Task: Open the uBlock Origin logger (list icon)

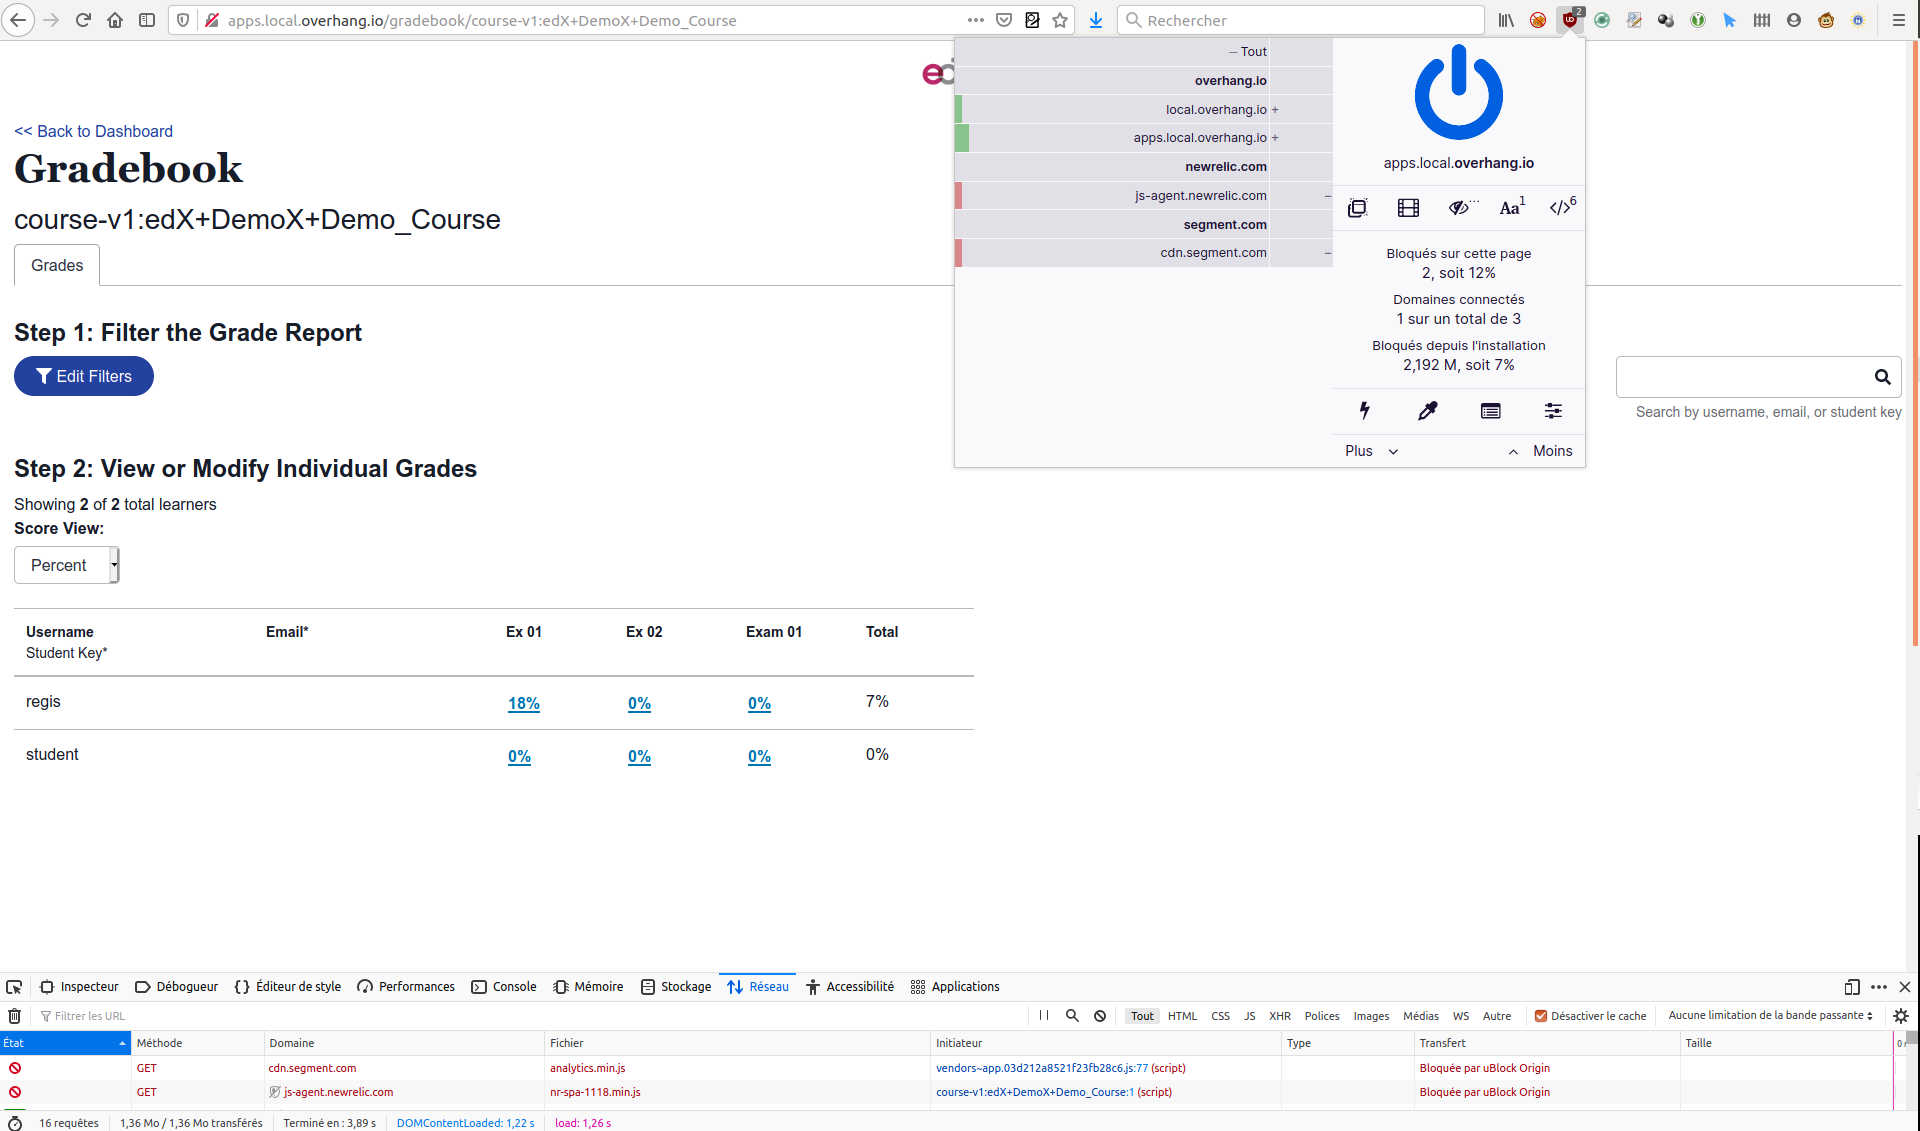Action: (x=1490, y=410)
